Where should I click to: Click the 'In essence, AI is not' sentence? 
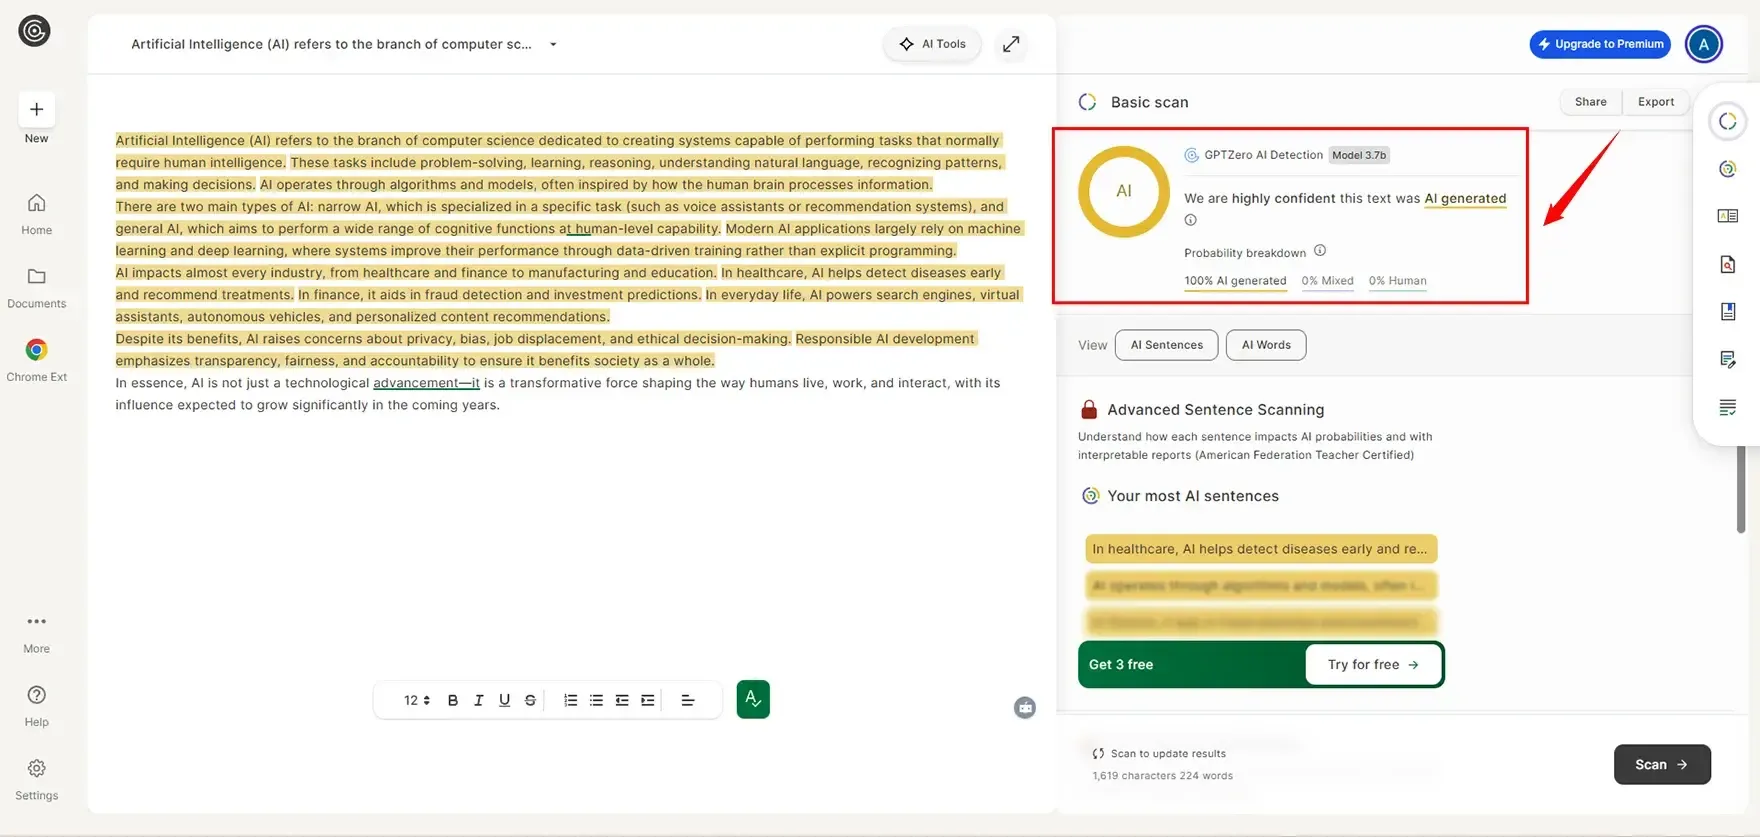pos(557,394)
